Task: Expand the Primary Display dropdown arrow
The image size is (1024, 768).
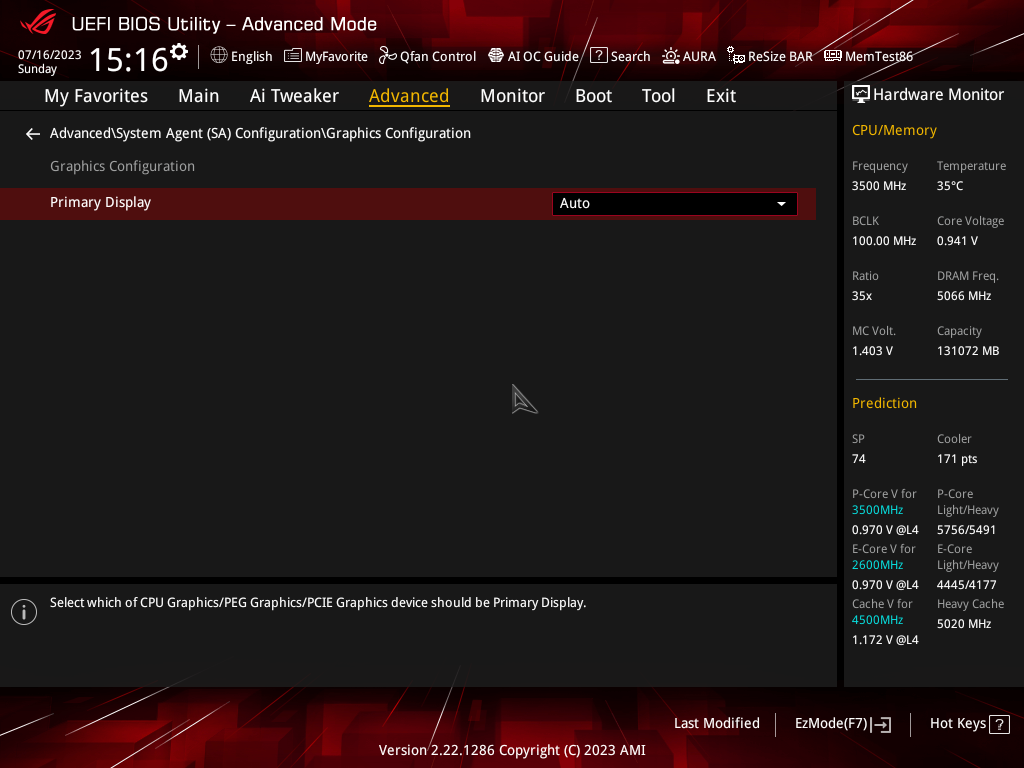Action: click(781, 204)
